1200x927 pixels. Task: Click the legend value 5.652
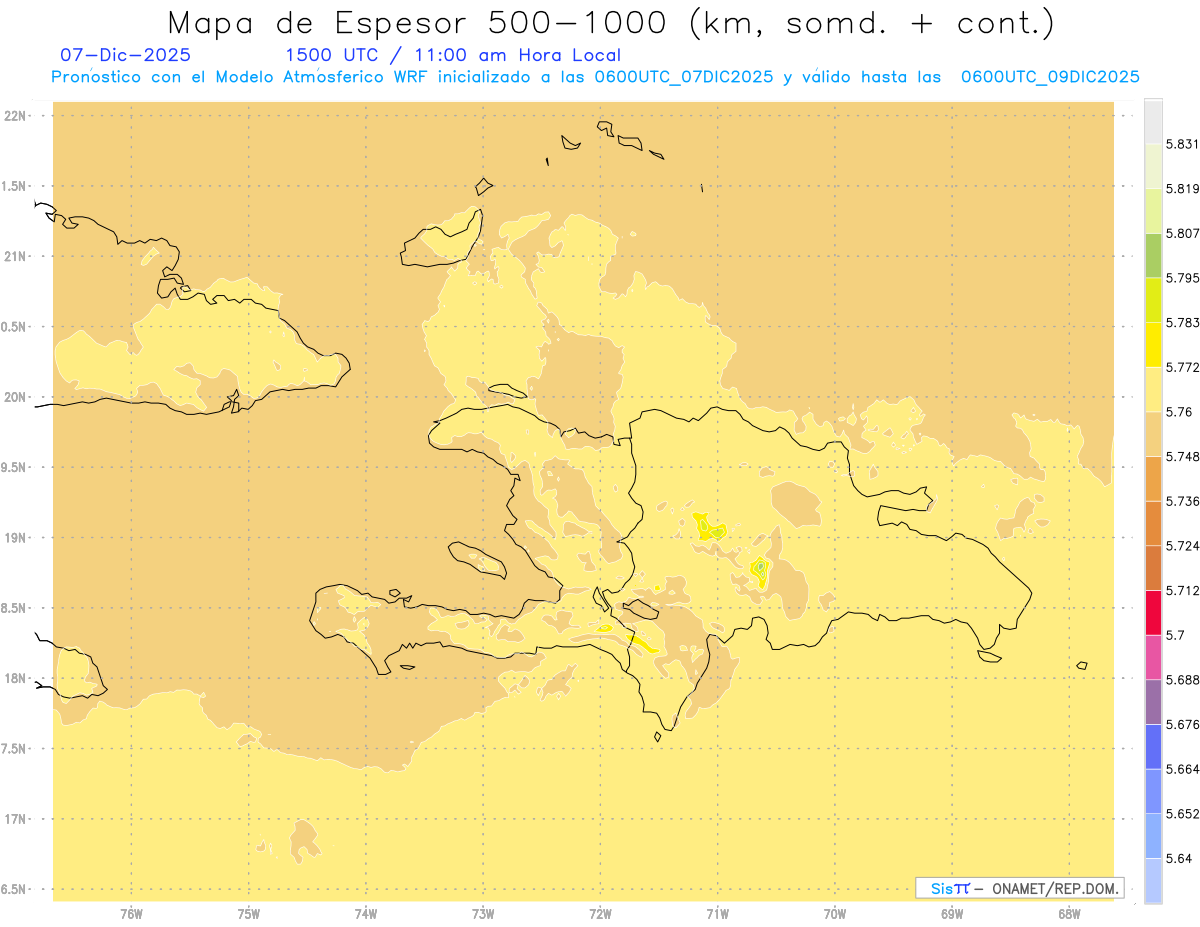click(x=1183, y=814)
